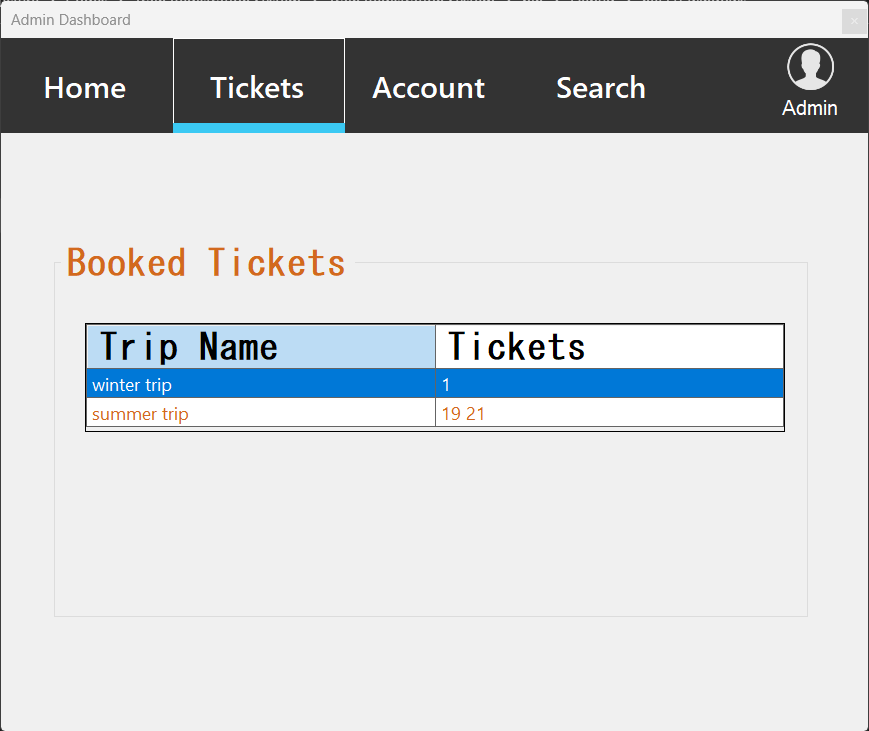Viewport: 869px width, 731px height.
Task: Click the person silhouette inside the circle
Action: (x=809, y=66)
